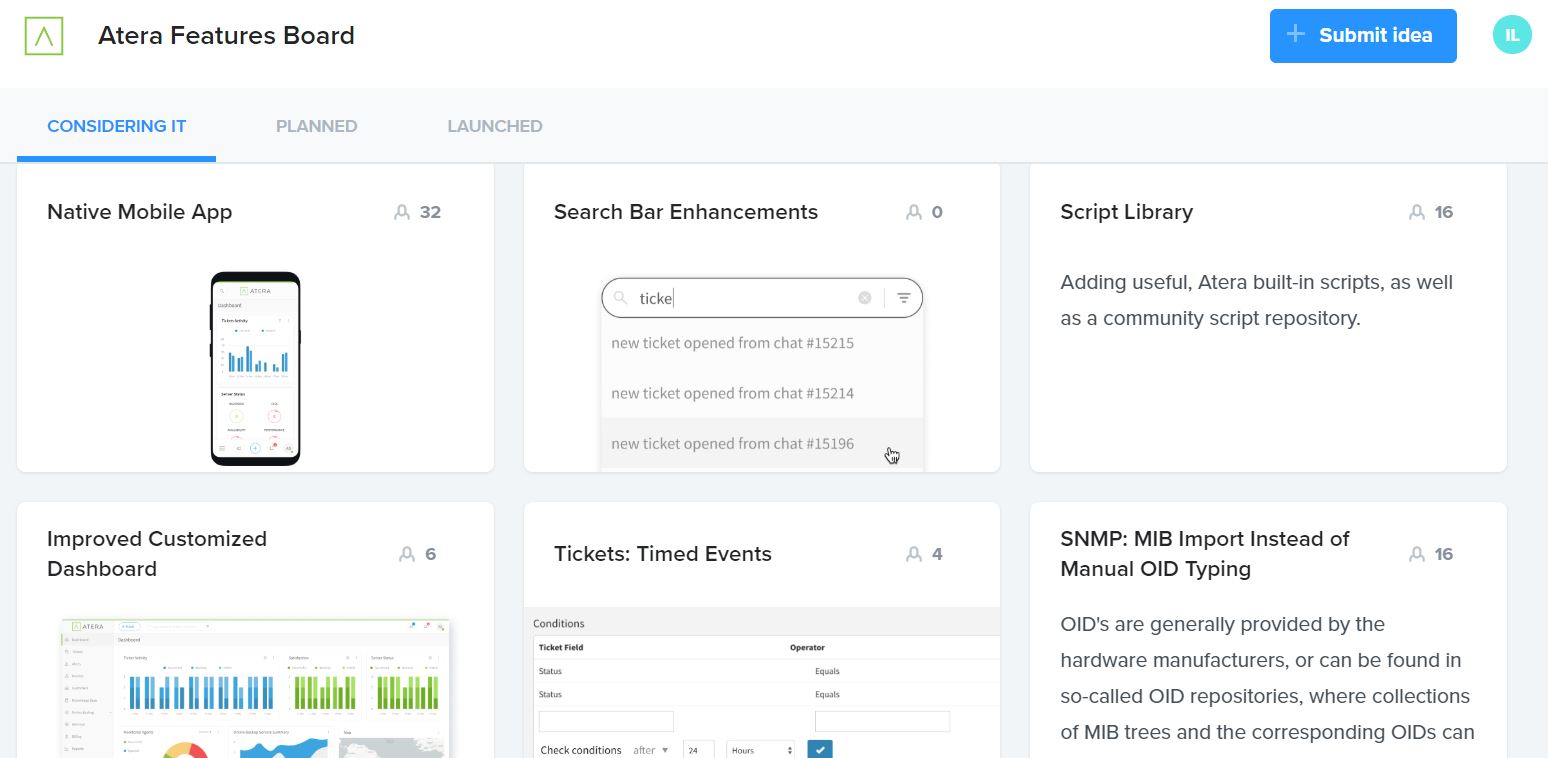Click the Conditions heading in the Timed Events image
Viewport: 1548px width, 758px height.
click(559, 623)
